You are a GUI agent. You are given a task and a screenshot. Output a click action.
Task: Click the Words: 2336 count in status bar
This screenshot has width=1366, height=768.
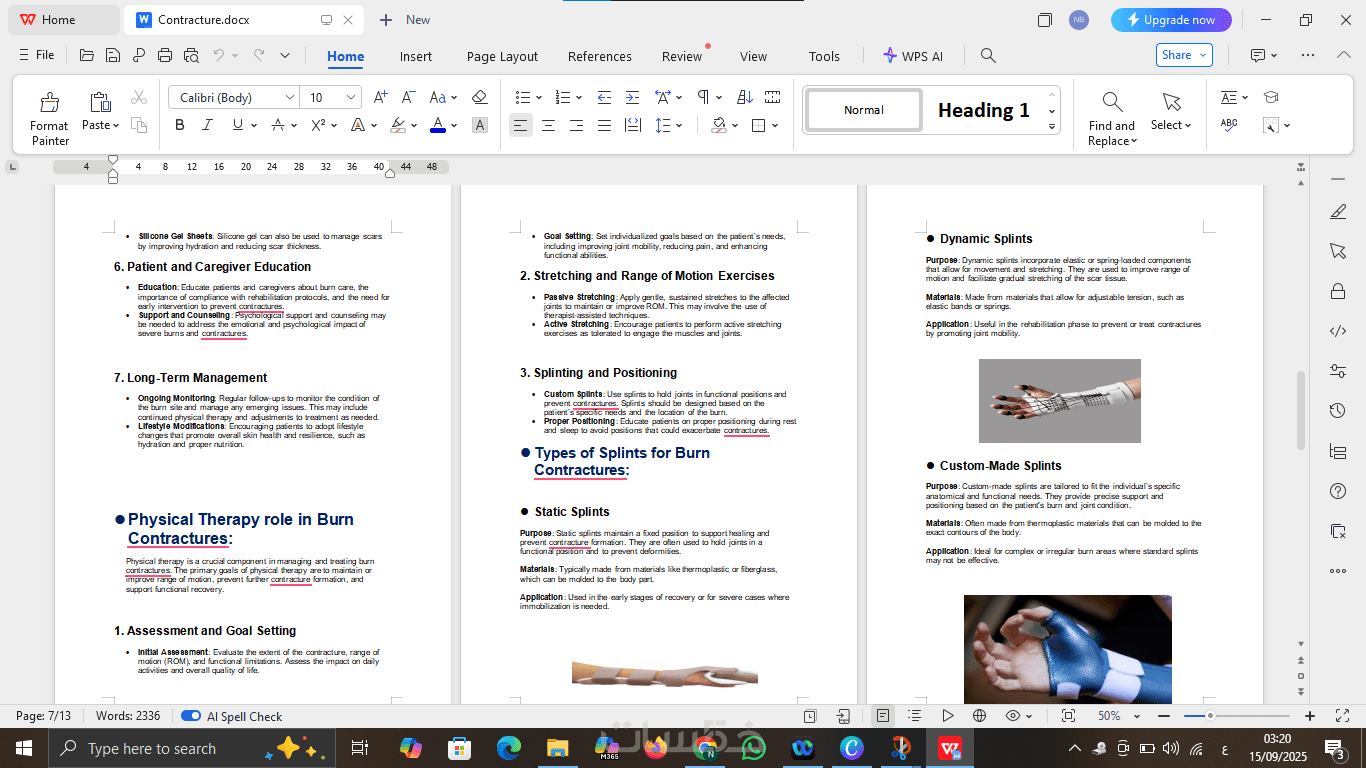[x=128, y=716]
